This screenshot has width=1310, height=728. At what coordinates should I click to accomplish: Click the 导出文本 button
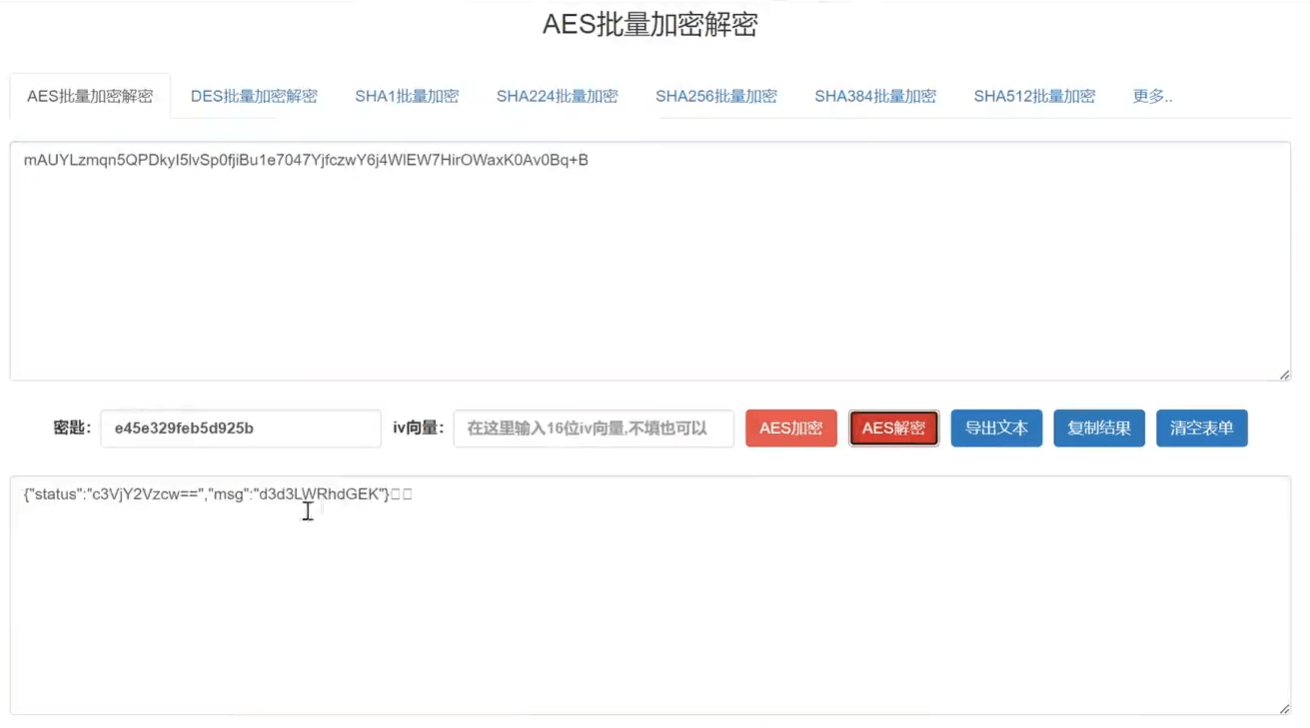[x=996, y=428]
